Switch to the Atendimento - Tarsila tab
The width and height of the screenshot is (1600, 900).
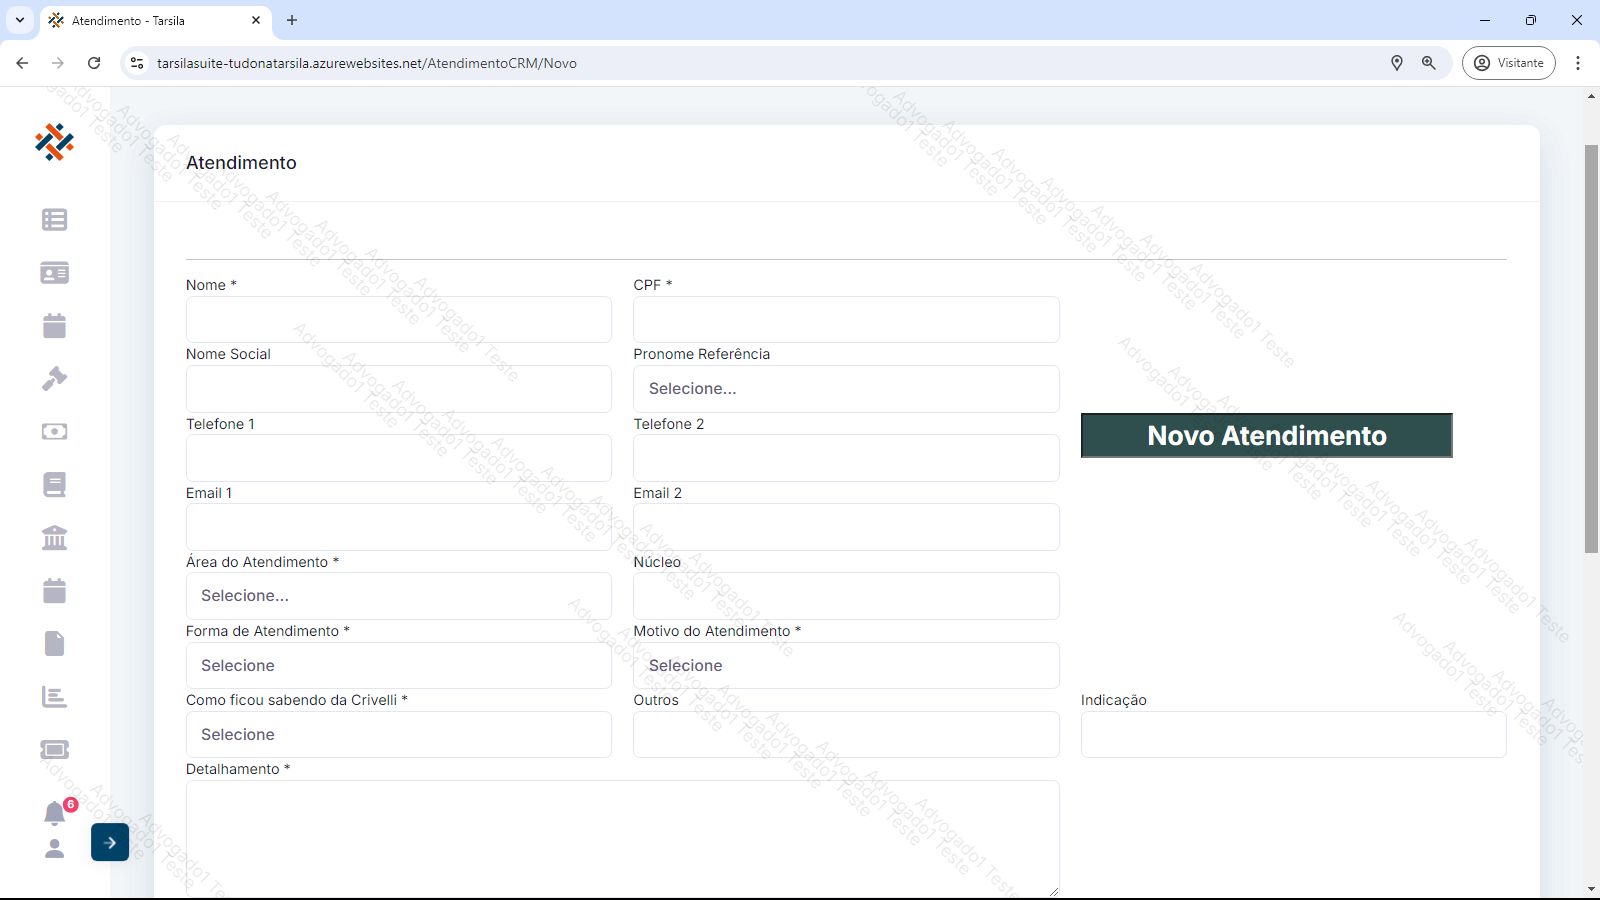click(150, 20)
